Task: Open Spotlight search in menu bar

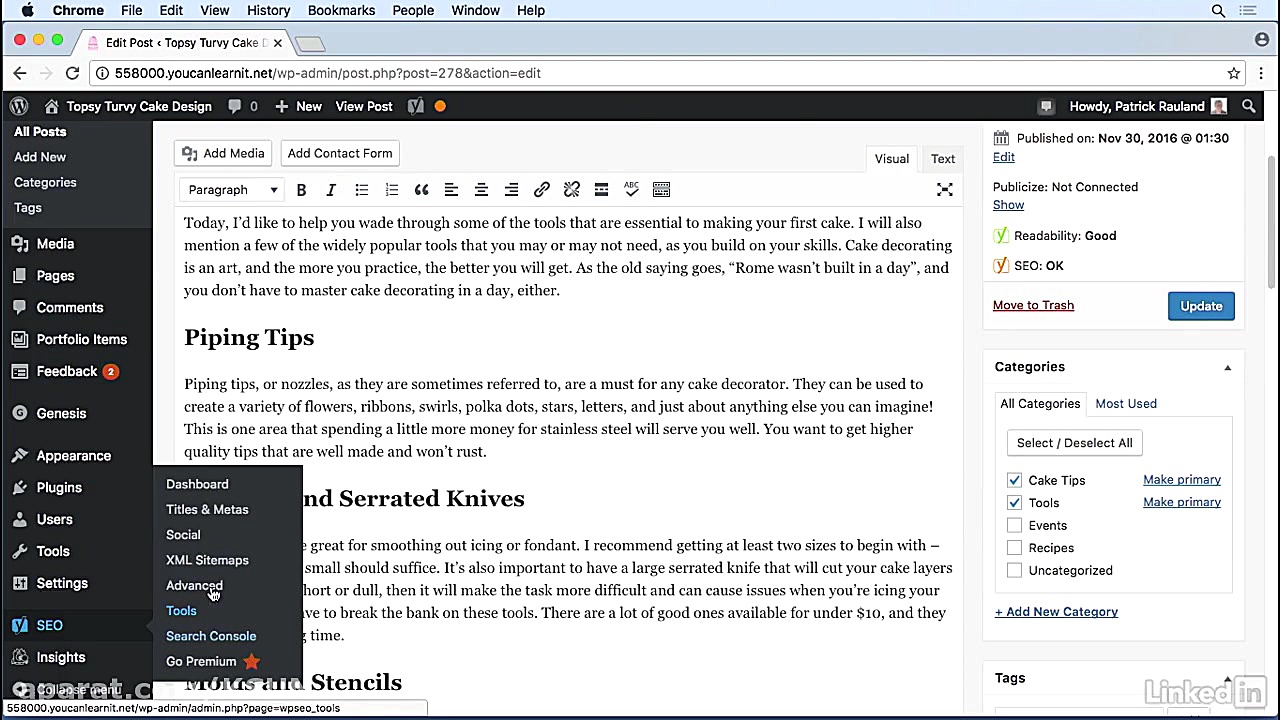Action: click(1218, 10)
